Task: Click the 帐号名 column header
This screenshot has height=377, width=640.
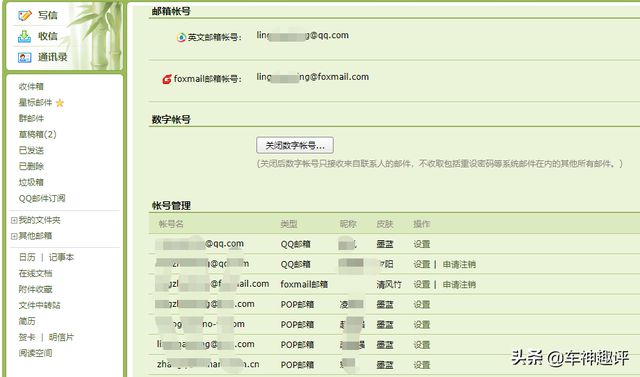Action: (171, 224)
